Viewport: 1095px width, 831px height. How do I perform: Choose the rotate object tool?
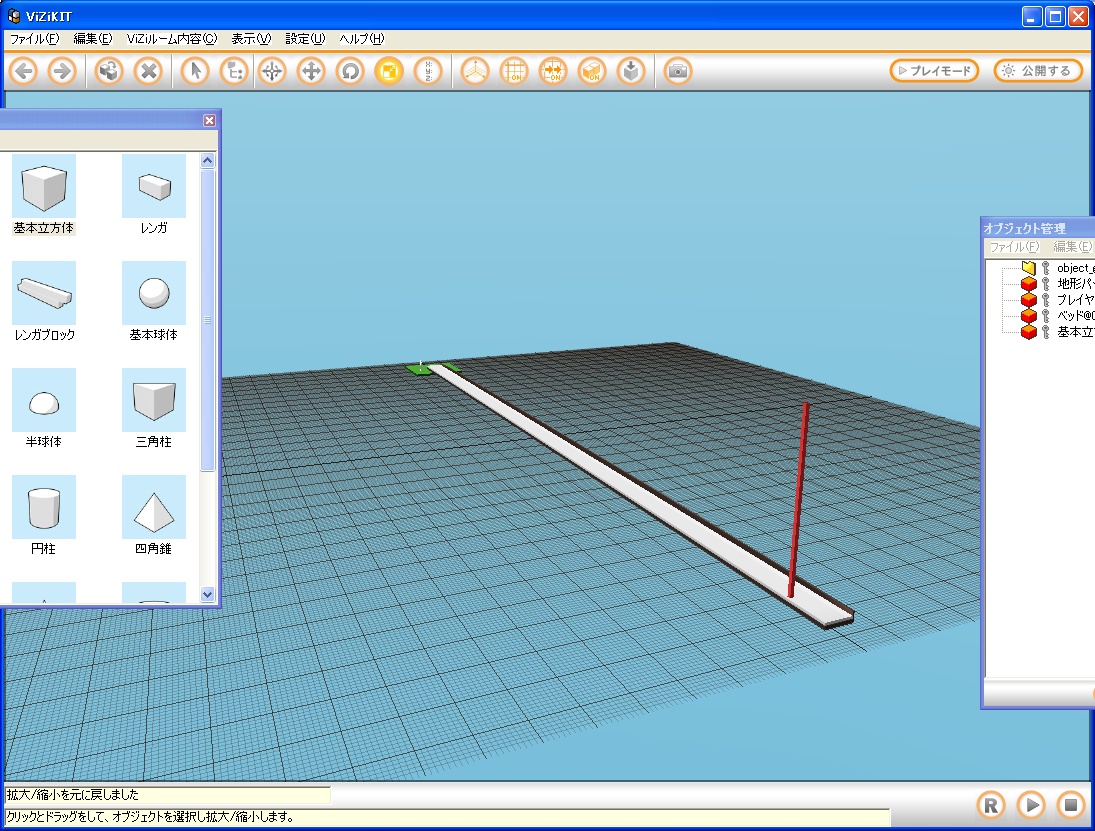[349, 71]
